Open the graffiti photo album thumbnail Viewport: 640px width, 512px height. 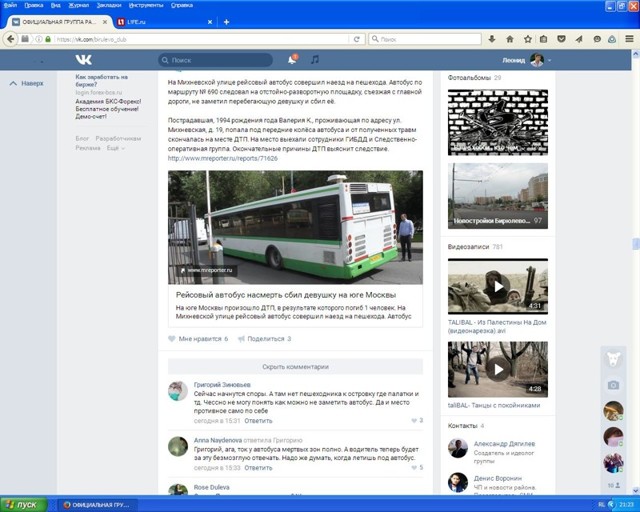498,122
